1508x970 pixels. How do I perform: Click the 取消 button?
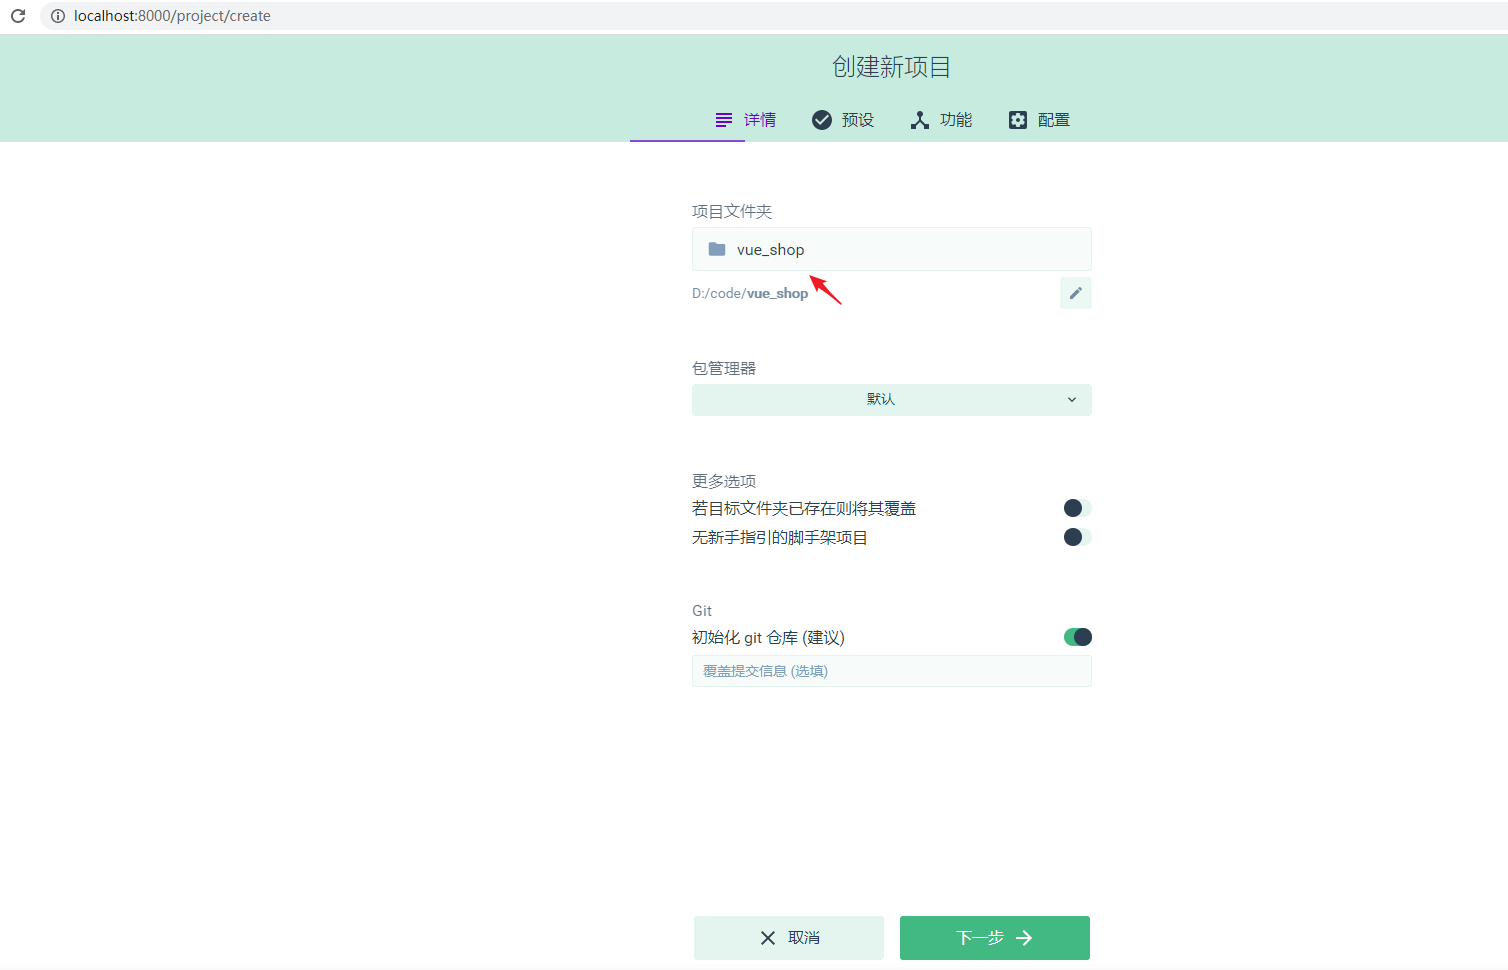pyautogui.click(x=789, y=938)
